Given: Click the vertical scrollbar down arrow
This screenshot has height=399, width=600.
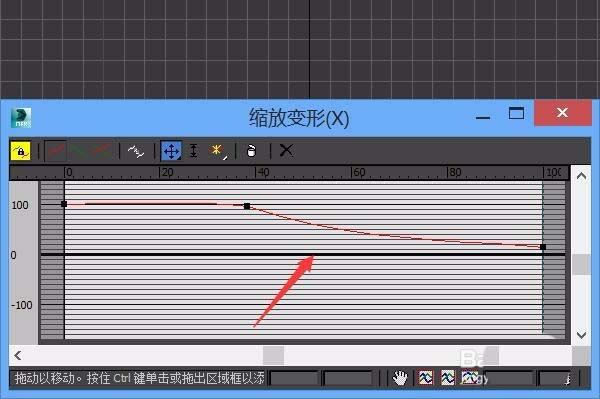Looking at the screenshot, I should click(x=581, y=335).
